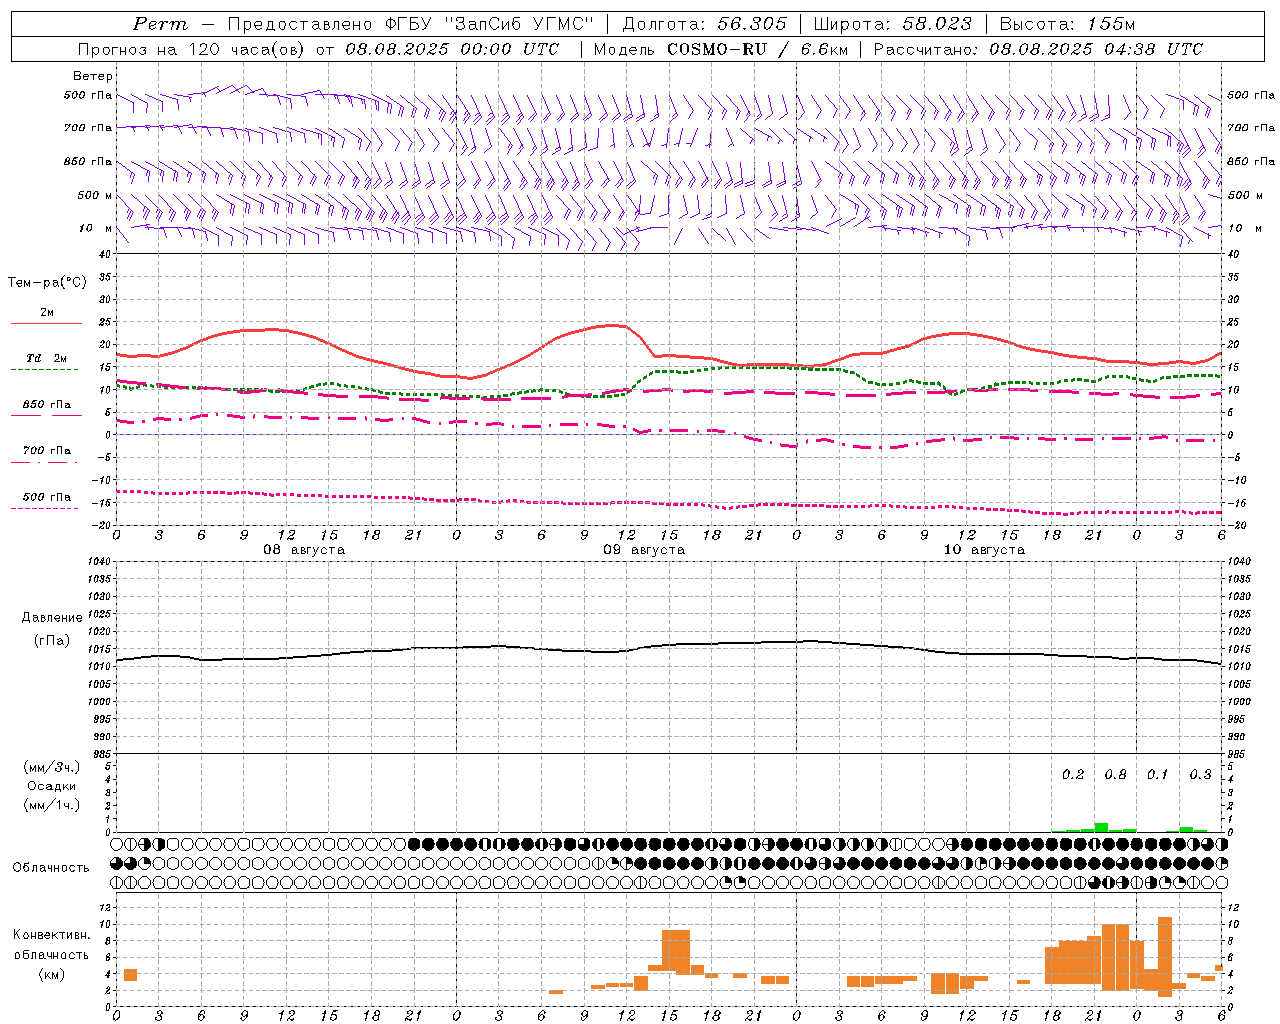Click the 'Давление' pressure panel label
The image size is (1280, 1024).
[x=51, y=618]
